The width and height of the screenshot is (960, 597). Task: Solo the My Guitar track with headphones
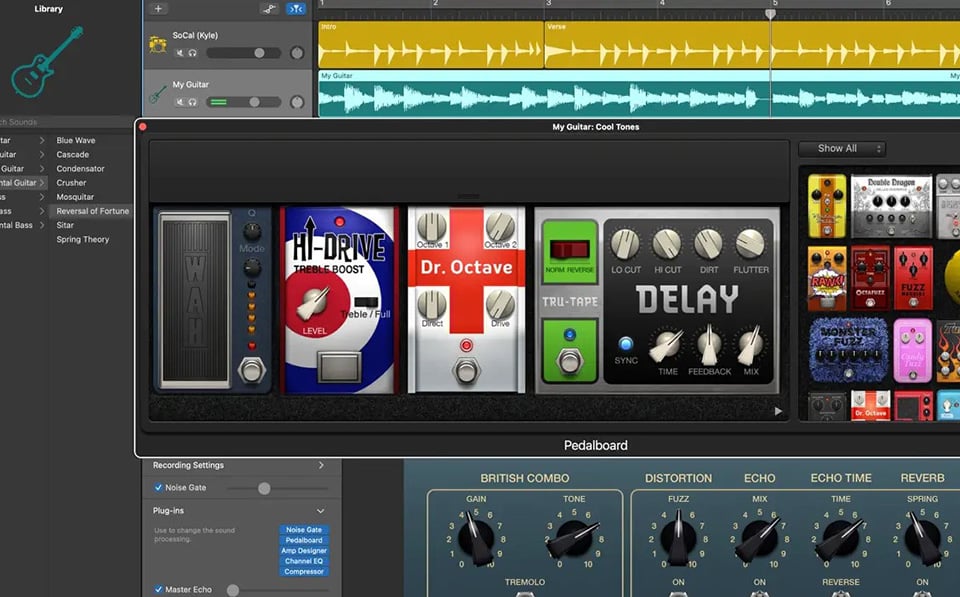192,102
